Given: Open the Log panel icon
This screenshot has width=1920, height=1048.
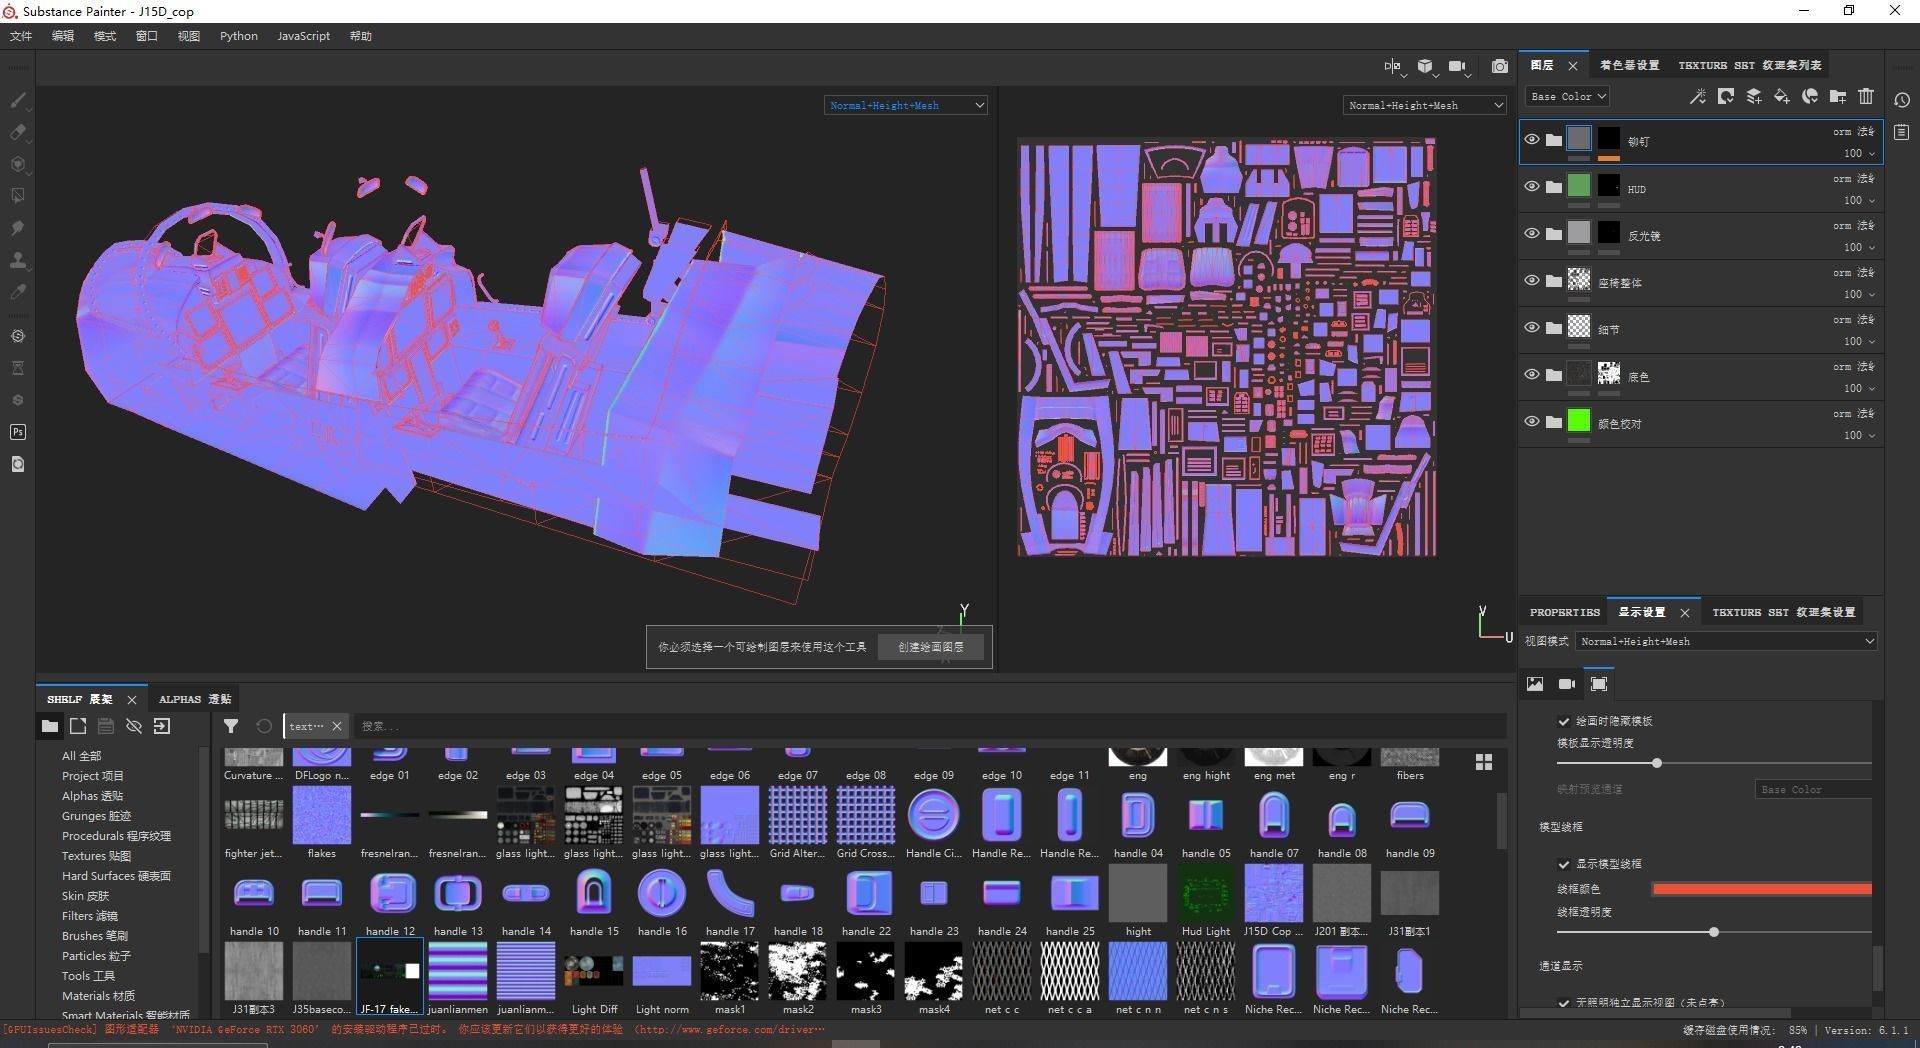Looking at the screenshot, I should [1902, 132].
